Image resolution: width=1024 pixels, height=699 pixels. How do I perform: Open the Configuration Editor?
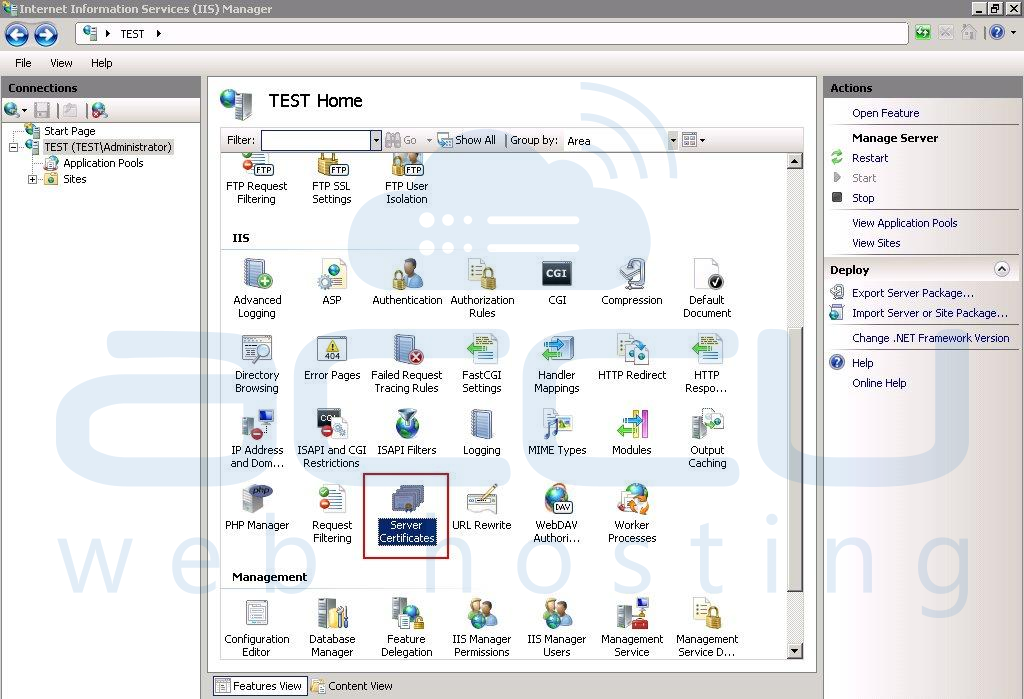(x=257, y=628)
